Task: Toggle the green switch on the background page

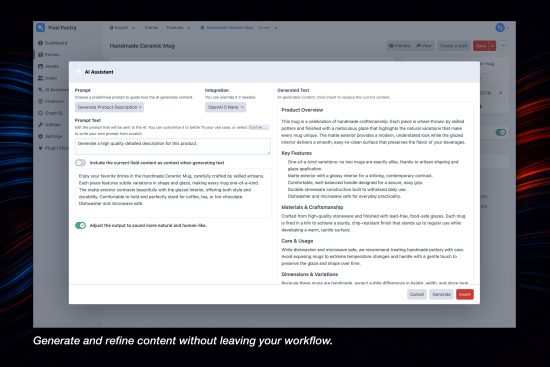Action: tap(501, 132)
